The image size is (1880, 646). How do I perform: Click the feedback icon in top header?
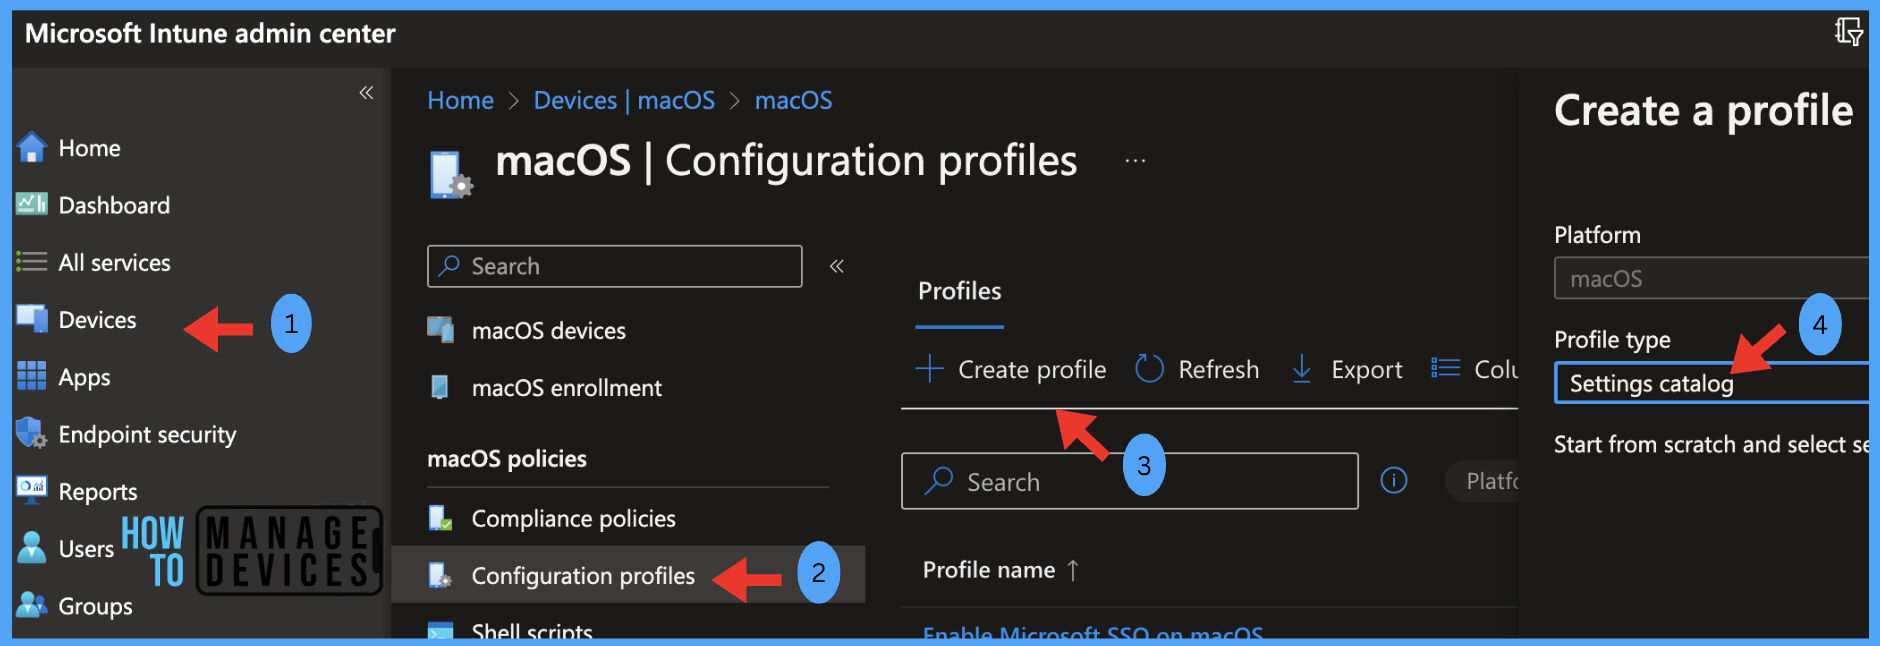click(x=1848, y=32)
